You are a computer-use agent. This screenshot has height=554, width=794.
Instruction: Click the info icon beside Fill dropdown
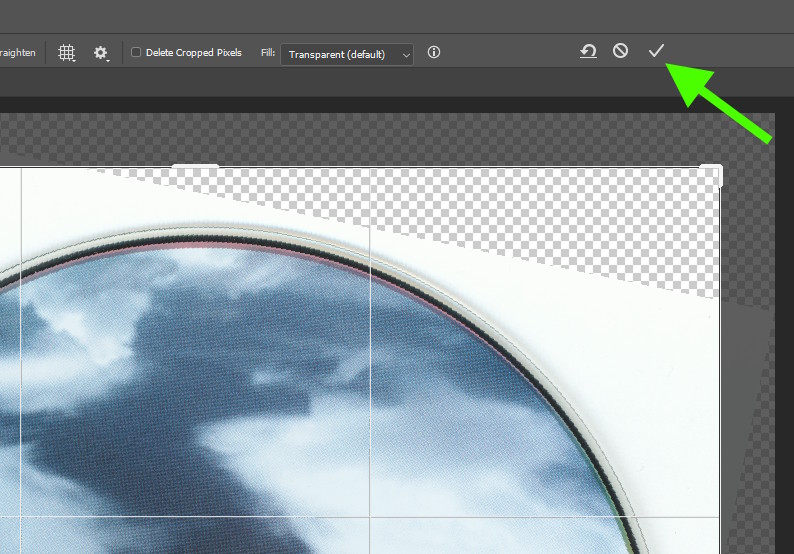pyautogui.click(x=434, y=52)
